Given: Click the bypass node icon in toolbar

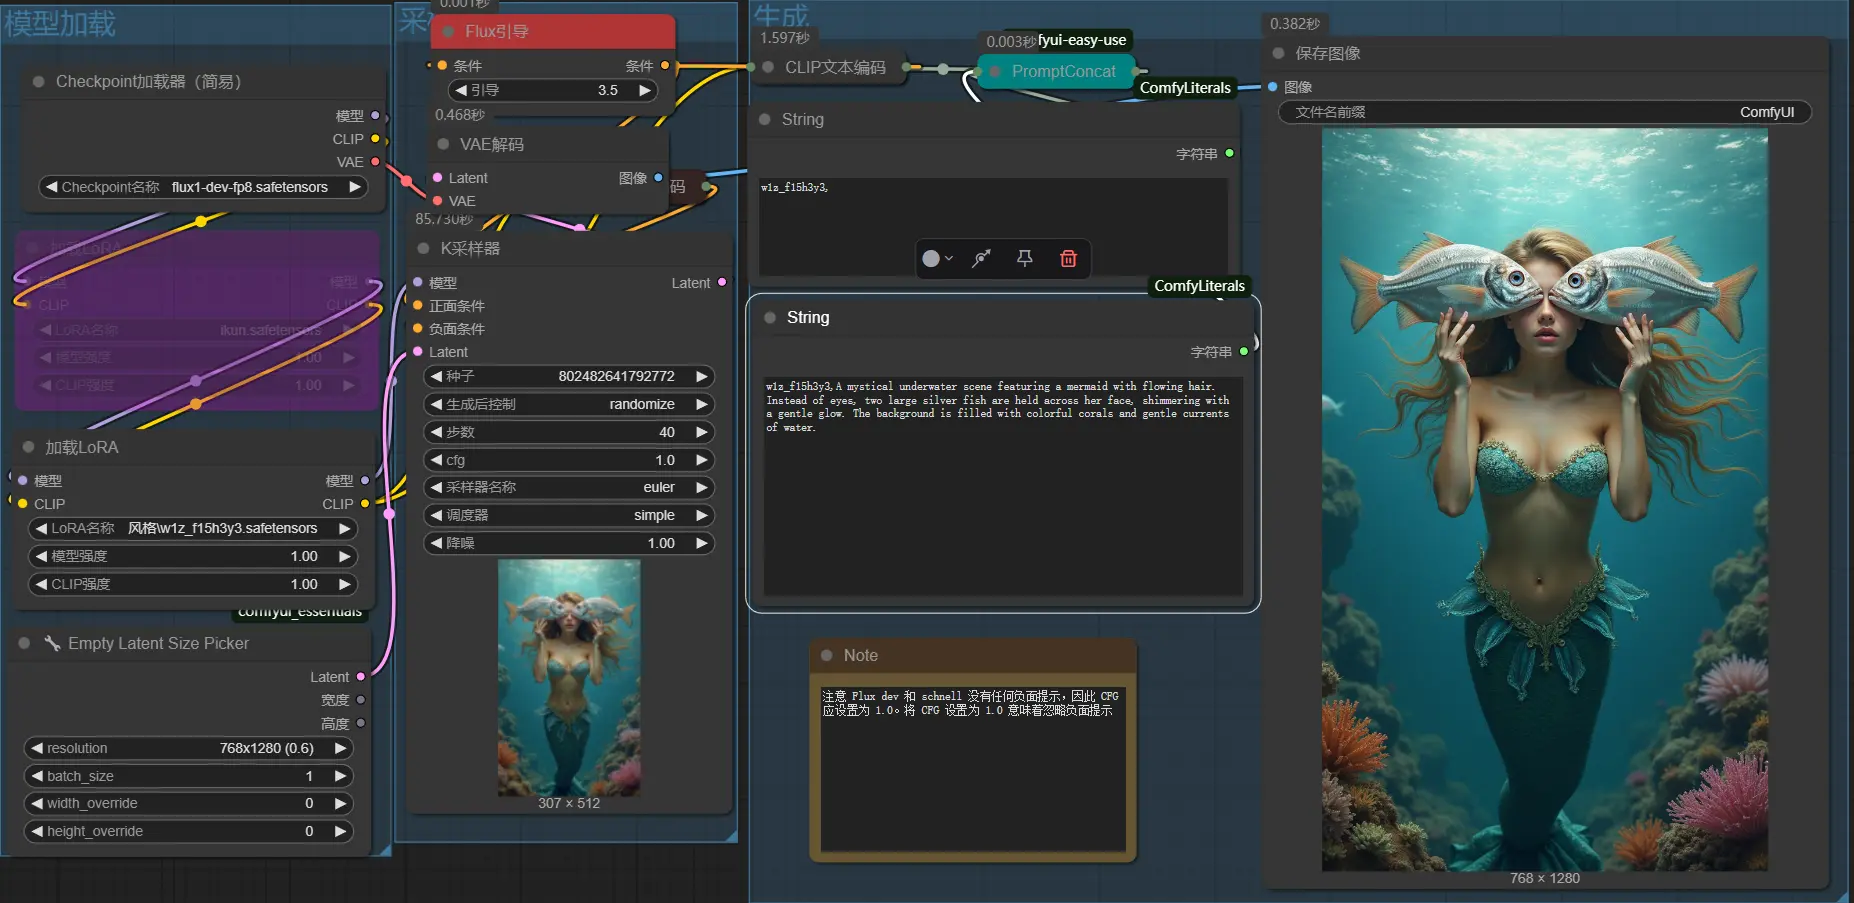Looking at the screenshot, I should click(x=982, y=259).
